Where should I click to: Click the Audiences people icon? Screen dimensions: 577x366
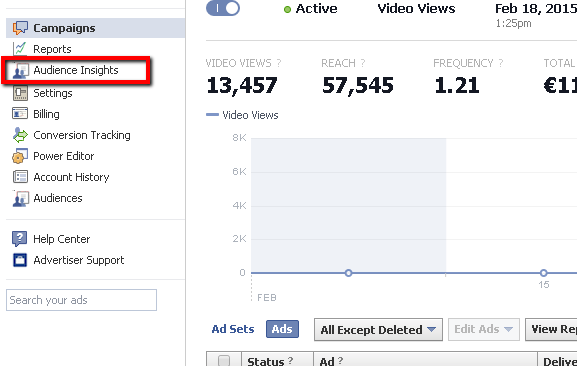(x=20, y=198)
